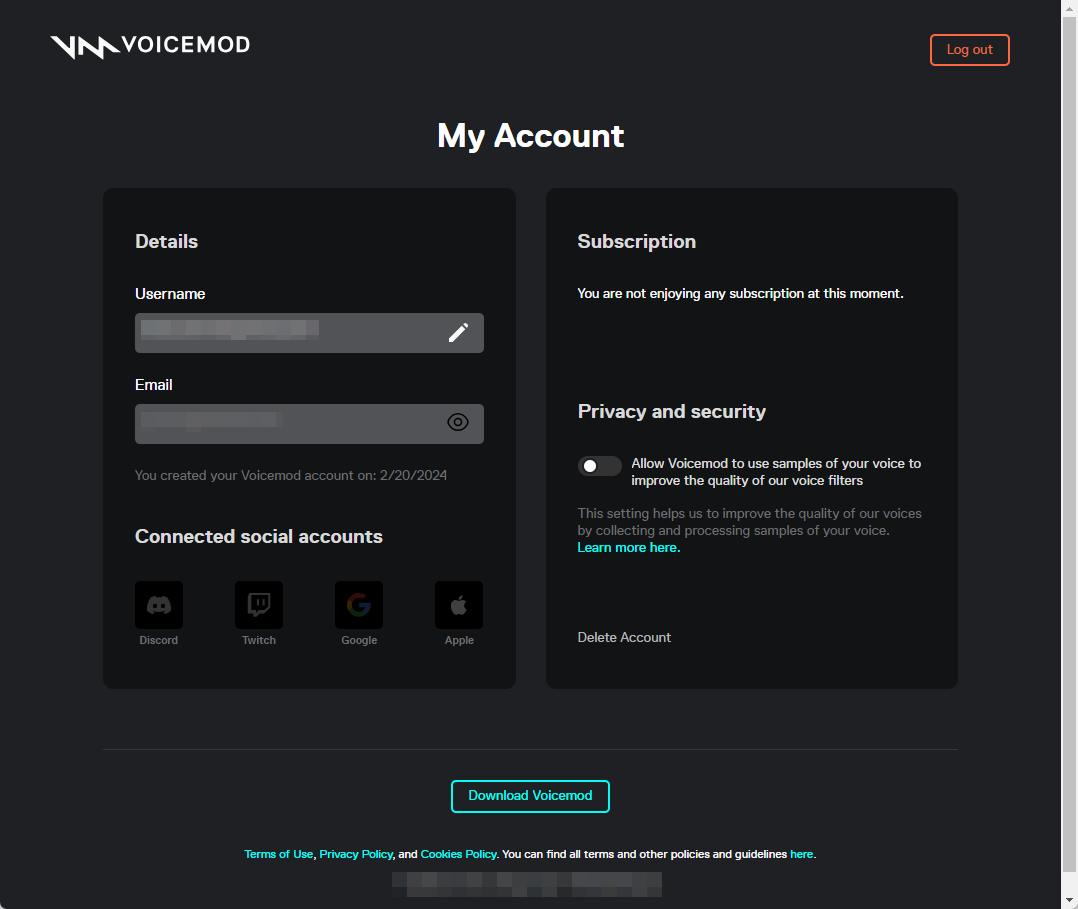Connect the Apple account icon
This screenshot has width=1078, height=909.
pyautogui.click(x=459, y=605)
